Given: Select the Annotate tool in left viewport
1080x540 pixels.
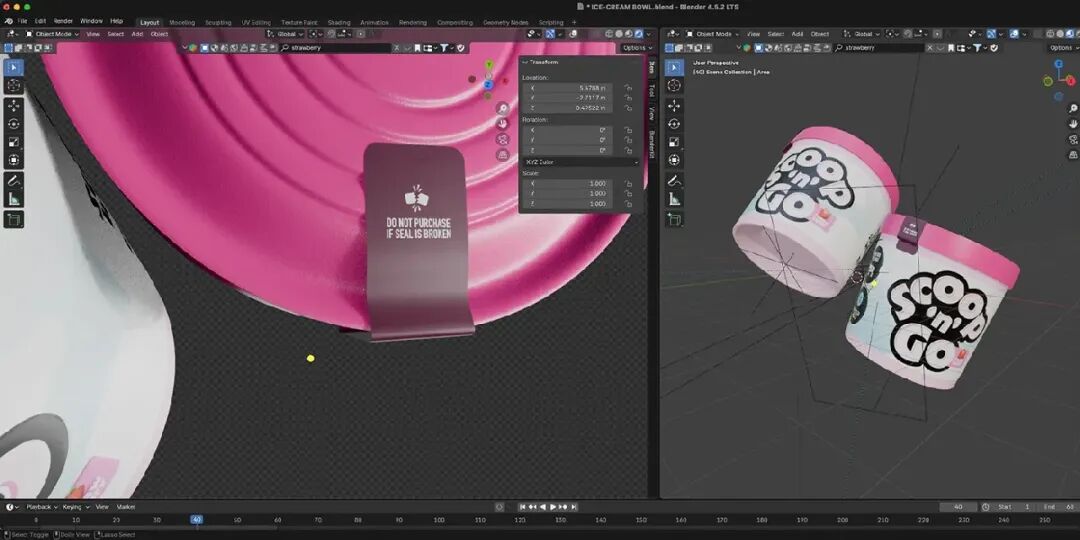Looking at the screenshot, I should [14, 181].
